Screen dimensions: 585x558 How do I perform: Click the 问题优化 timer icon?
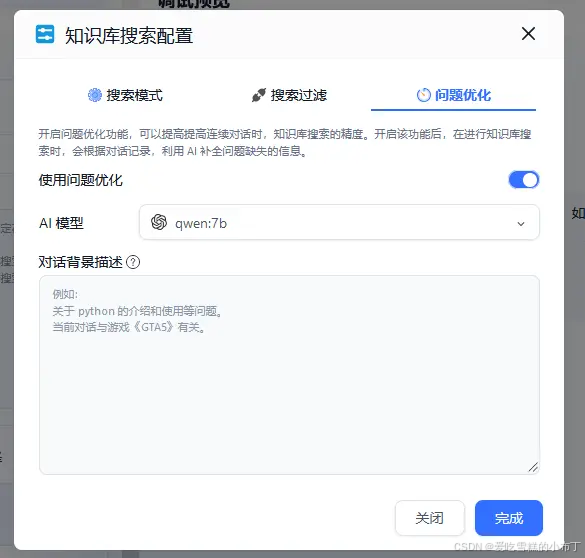[423, 95]
